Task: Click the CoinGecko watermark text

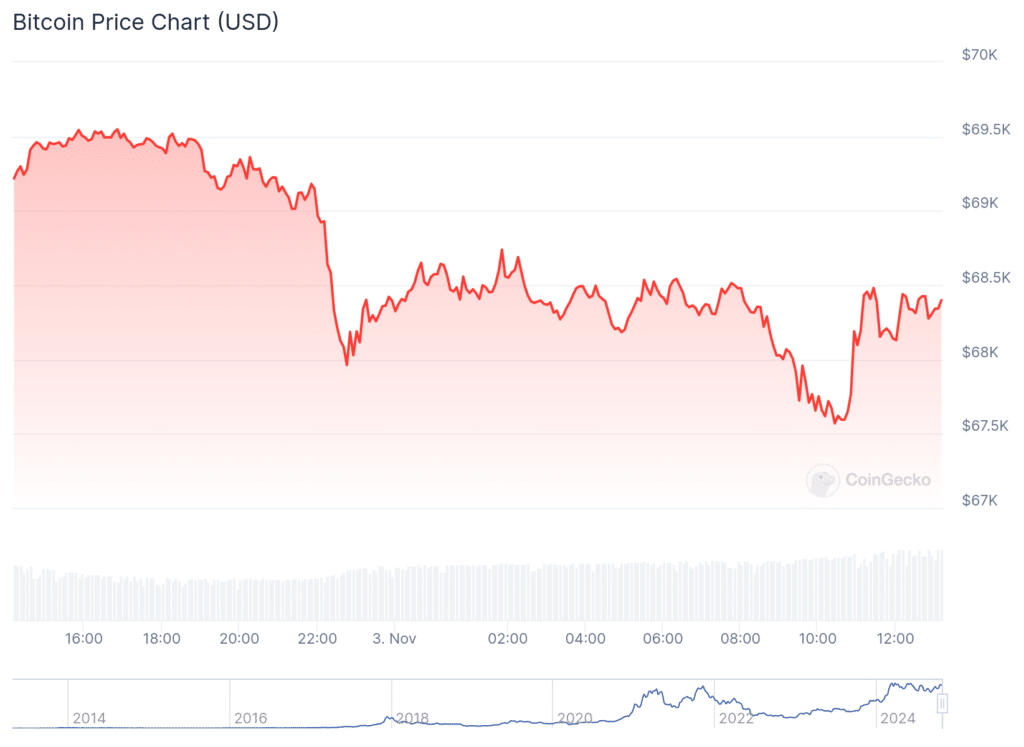Action: (887, 480)
